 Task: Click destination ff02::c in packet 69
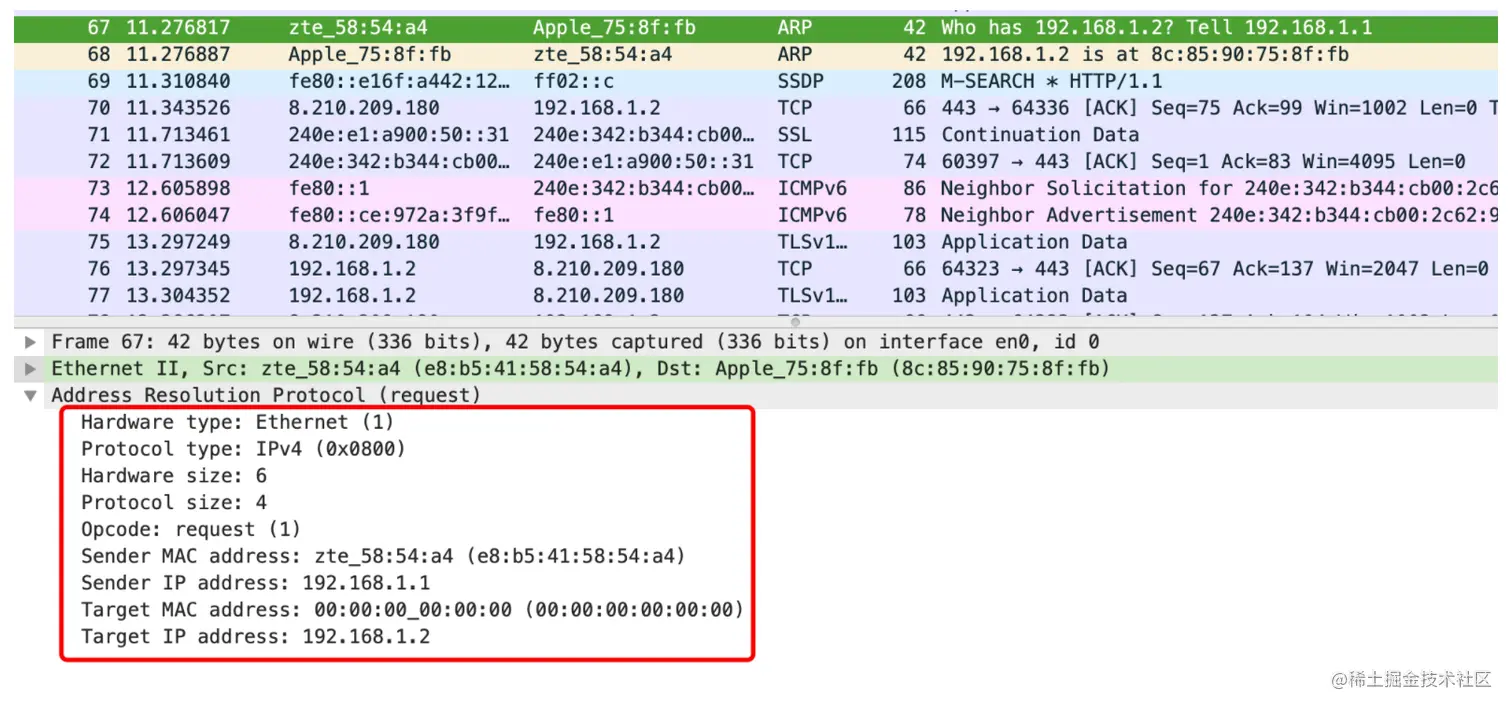coord(573,81)
